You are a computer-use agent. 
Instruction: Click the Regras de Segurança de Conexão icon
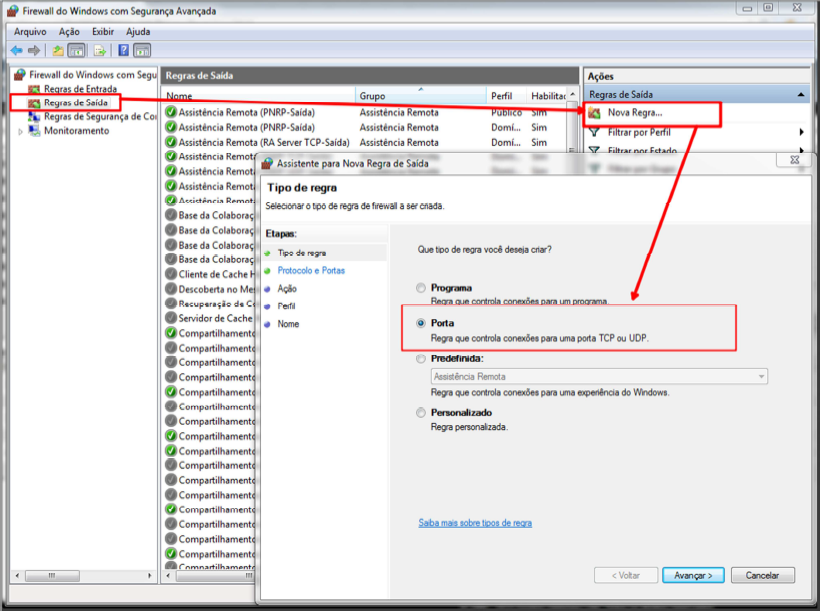tap(34, 116)
